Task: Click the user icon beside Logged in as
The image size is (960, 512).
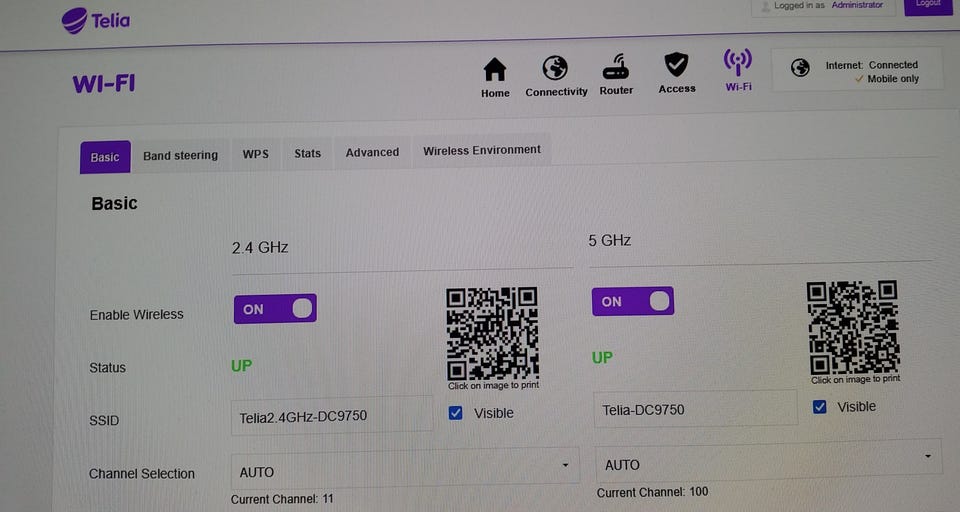Action: point(766,6)
